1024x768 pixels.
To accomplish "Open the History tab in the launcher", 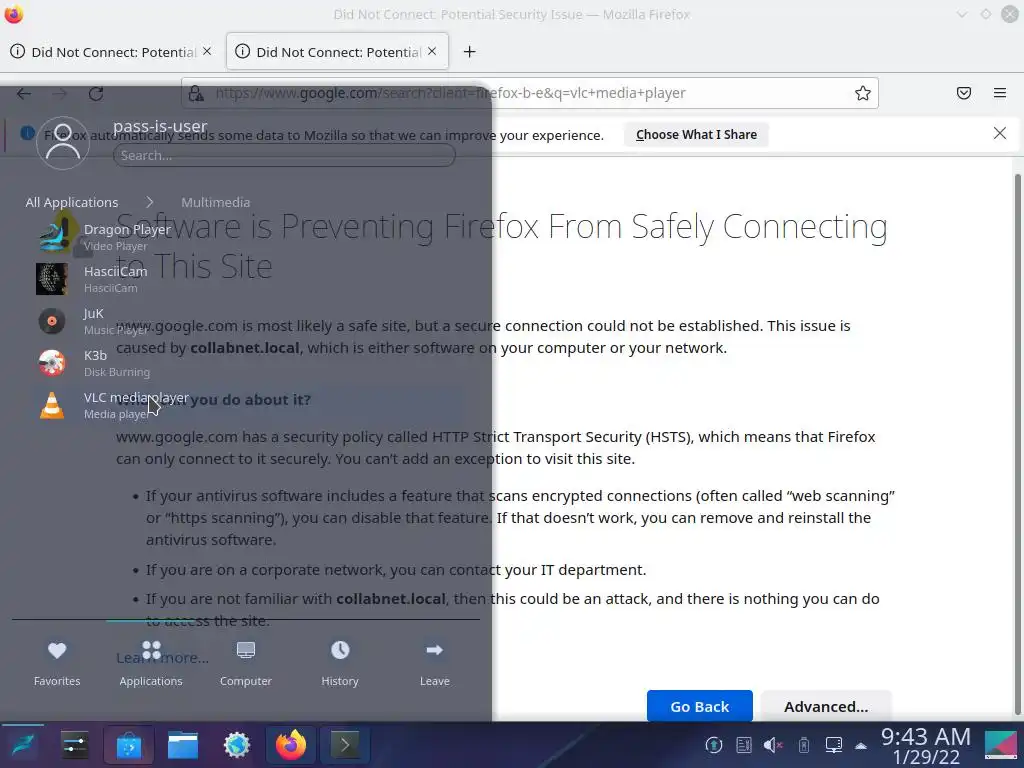I will coord(340,663).
